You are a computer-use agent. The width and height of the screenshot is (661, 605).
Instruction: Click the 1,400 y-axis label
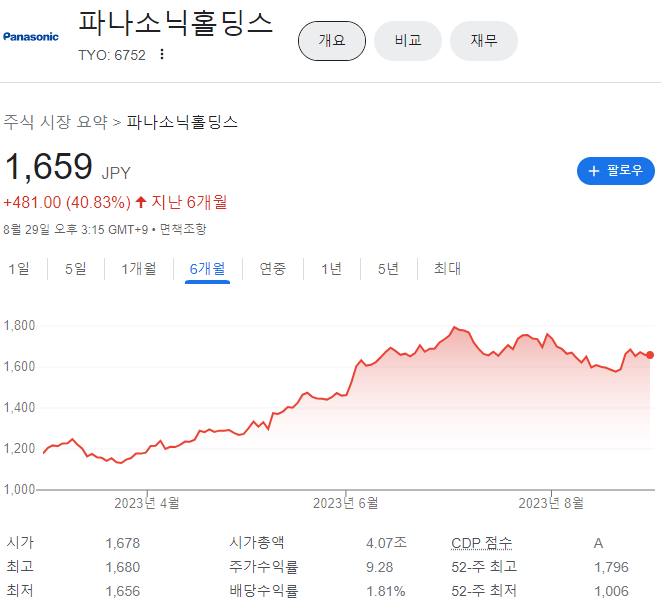point(19,408)
